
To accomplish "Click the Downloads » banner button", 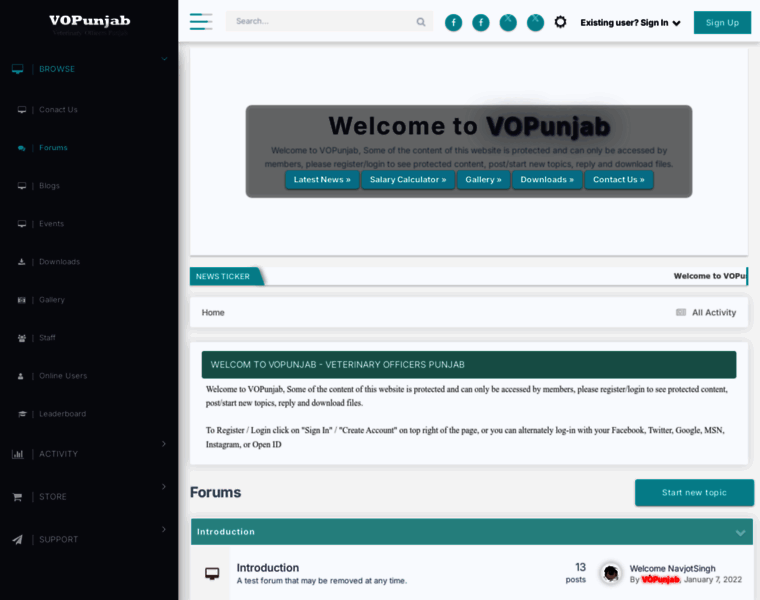I will (547, 180).
